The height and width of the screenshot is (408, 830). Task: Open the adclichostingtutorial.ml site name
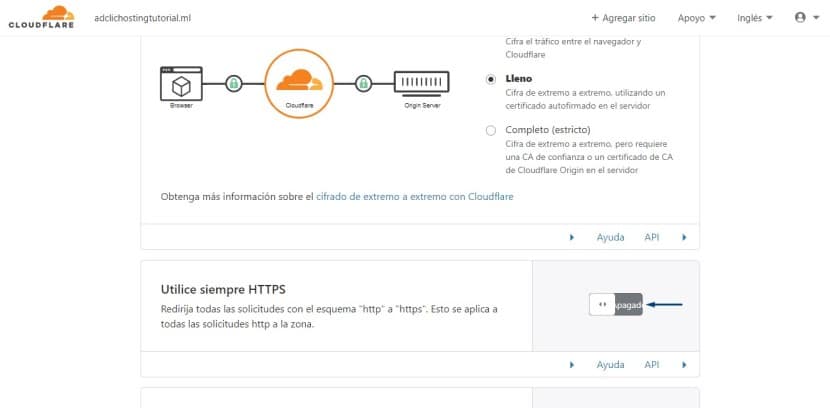pos(142,18)
